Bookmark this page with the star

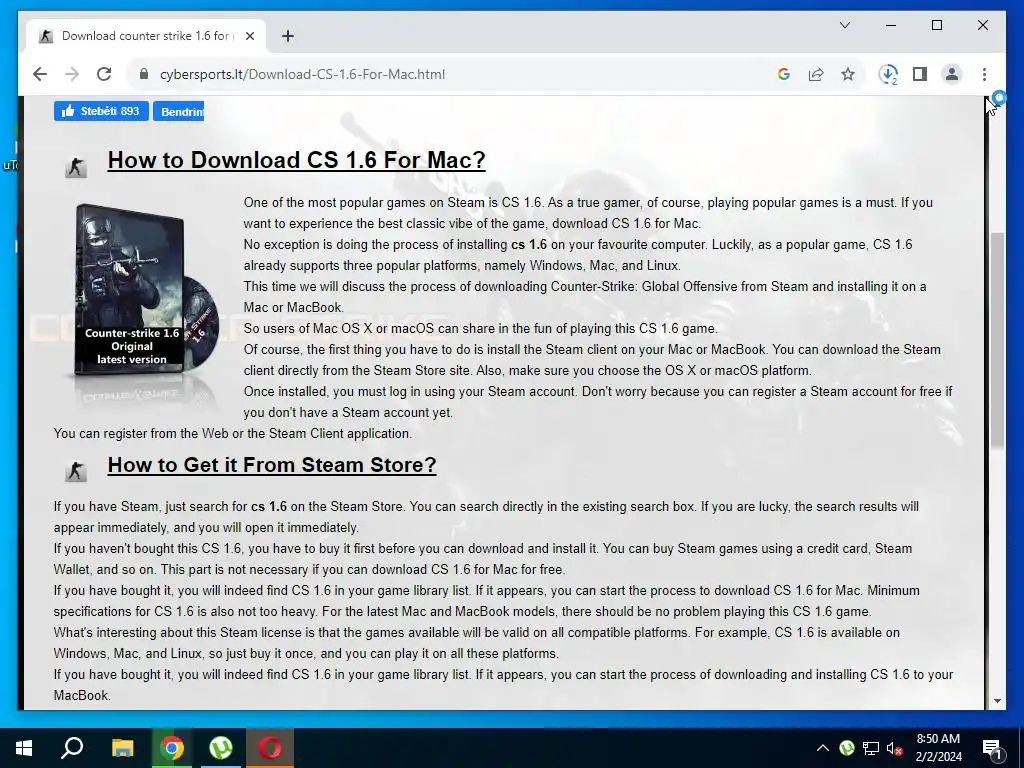tap(848, 74)
